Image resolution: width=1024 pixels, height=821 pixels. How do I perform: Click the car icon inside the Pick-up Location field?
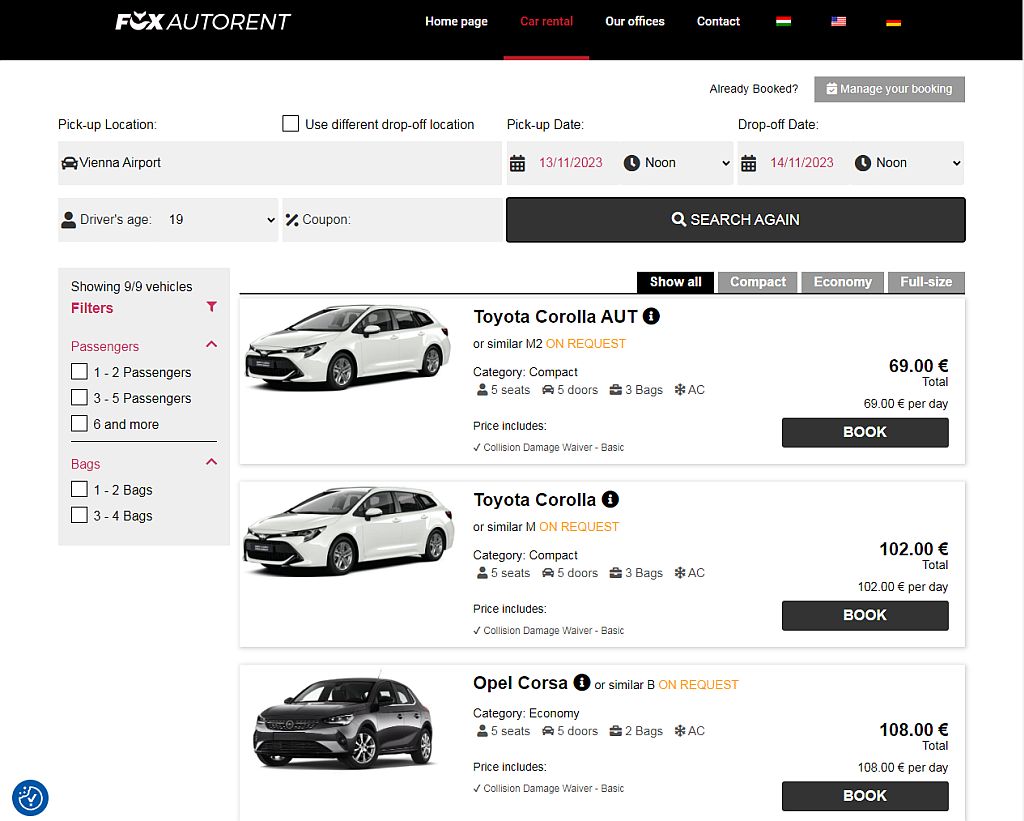click(69, 161)
